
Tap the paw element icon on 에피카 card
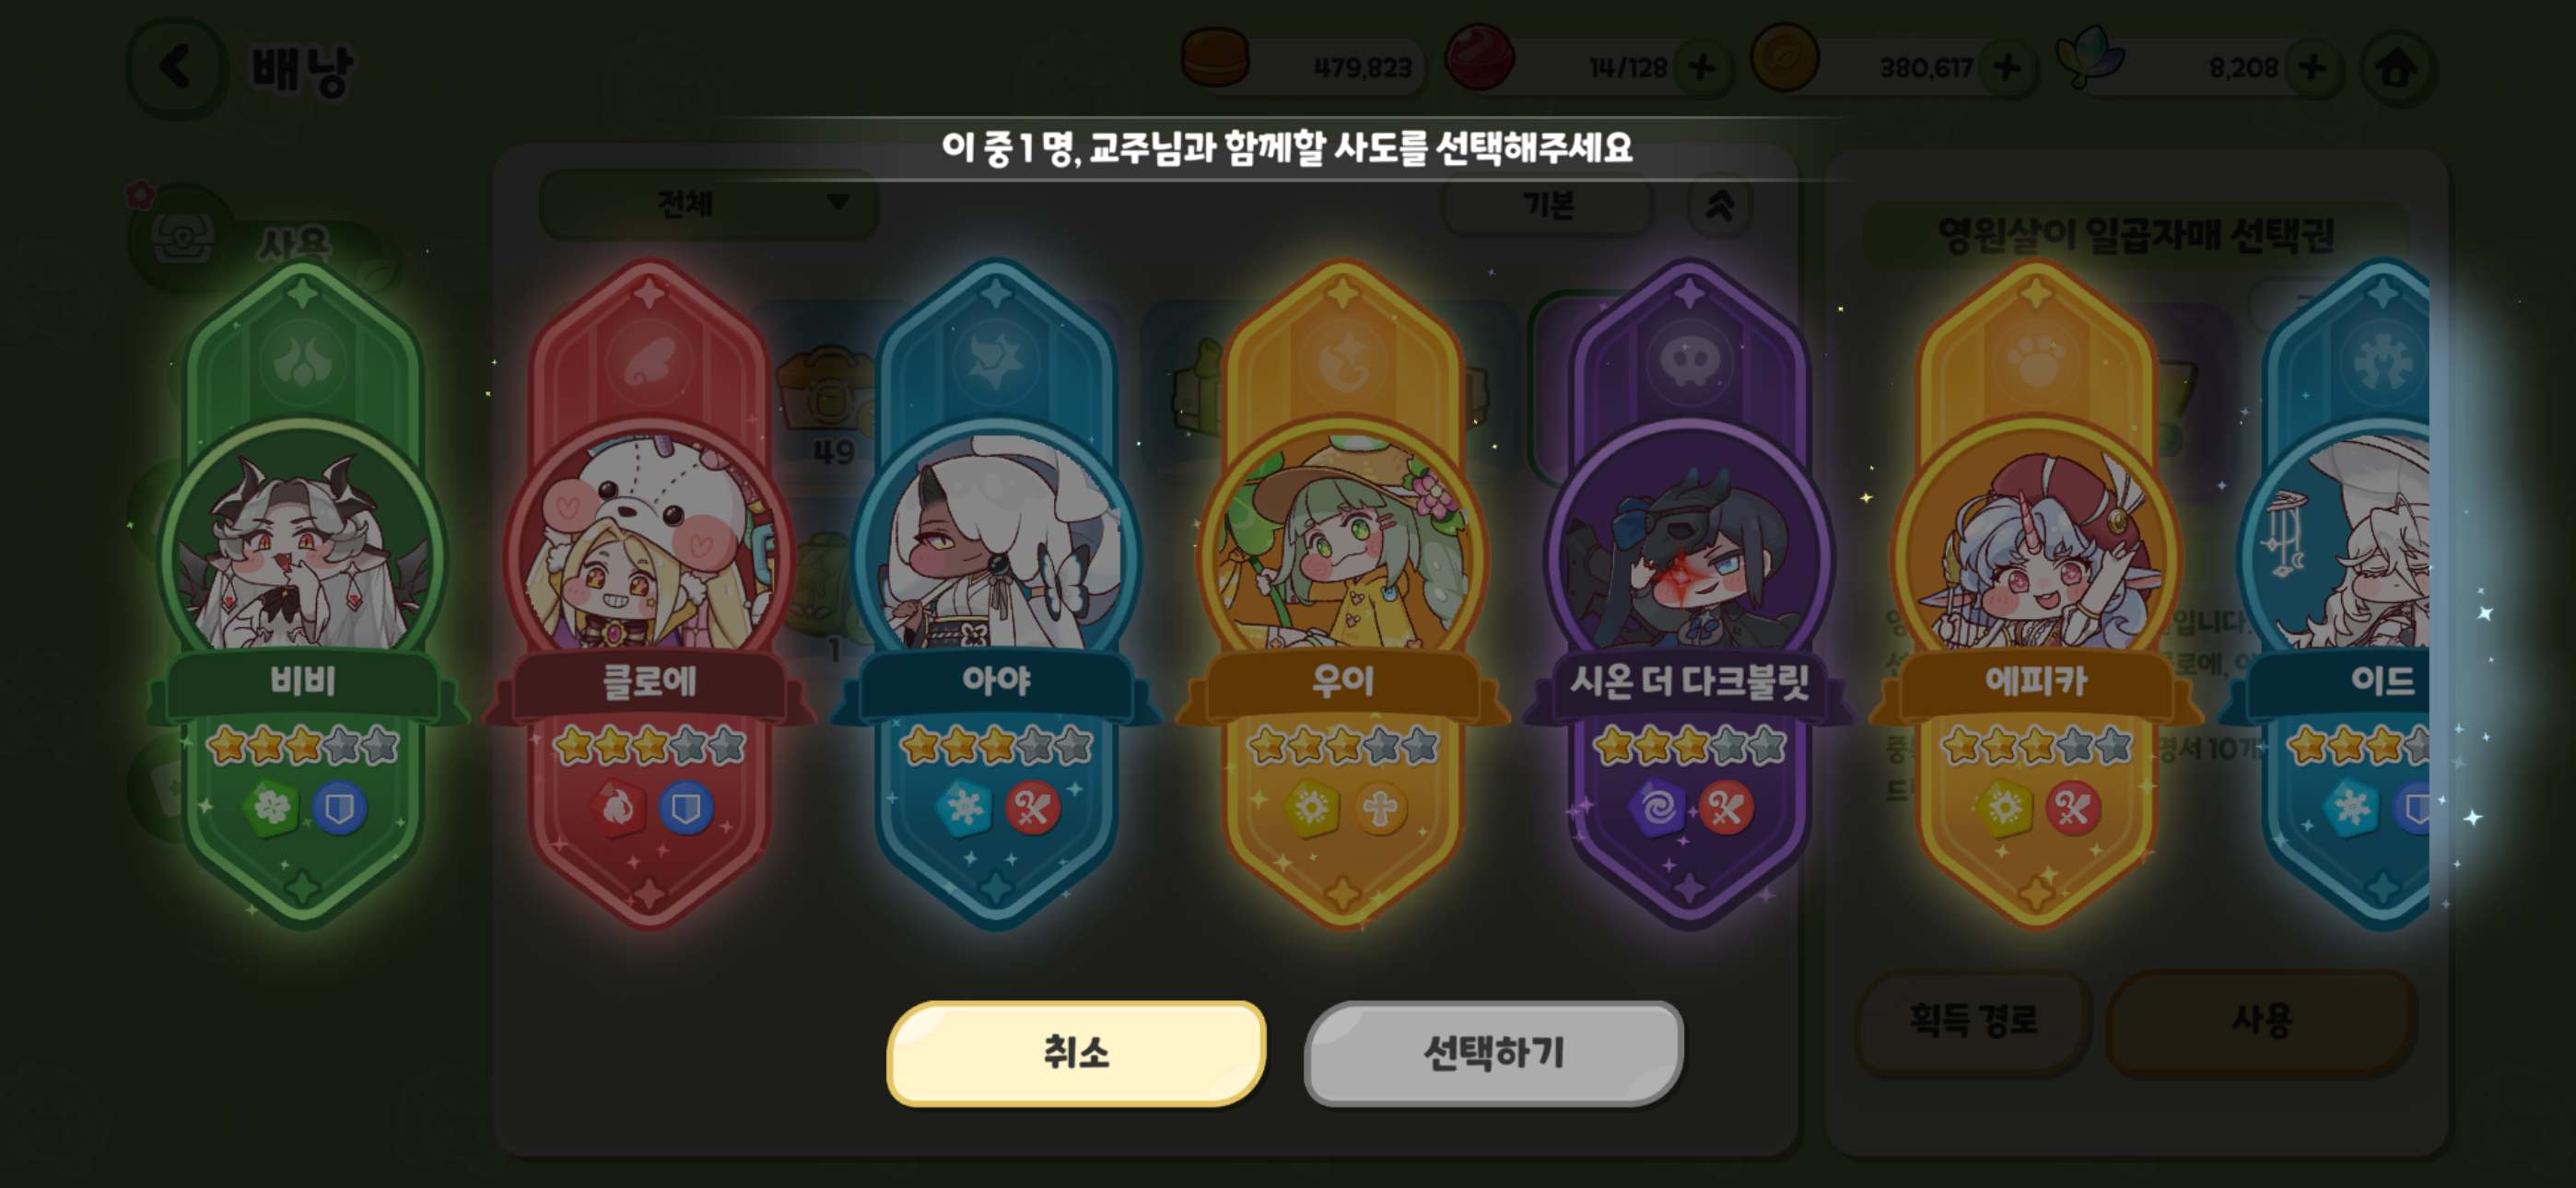[2036, 361]
